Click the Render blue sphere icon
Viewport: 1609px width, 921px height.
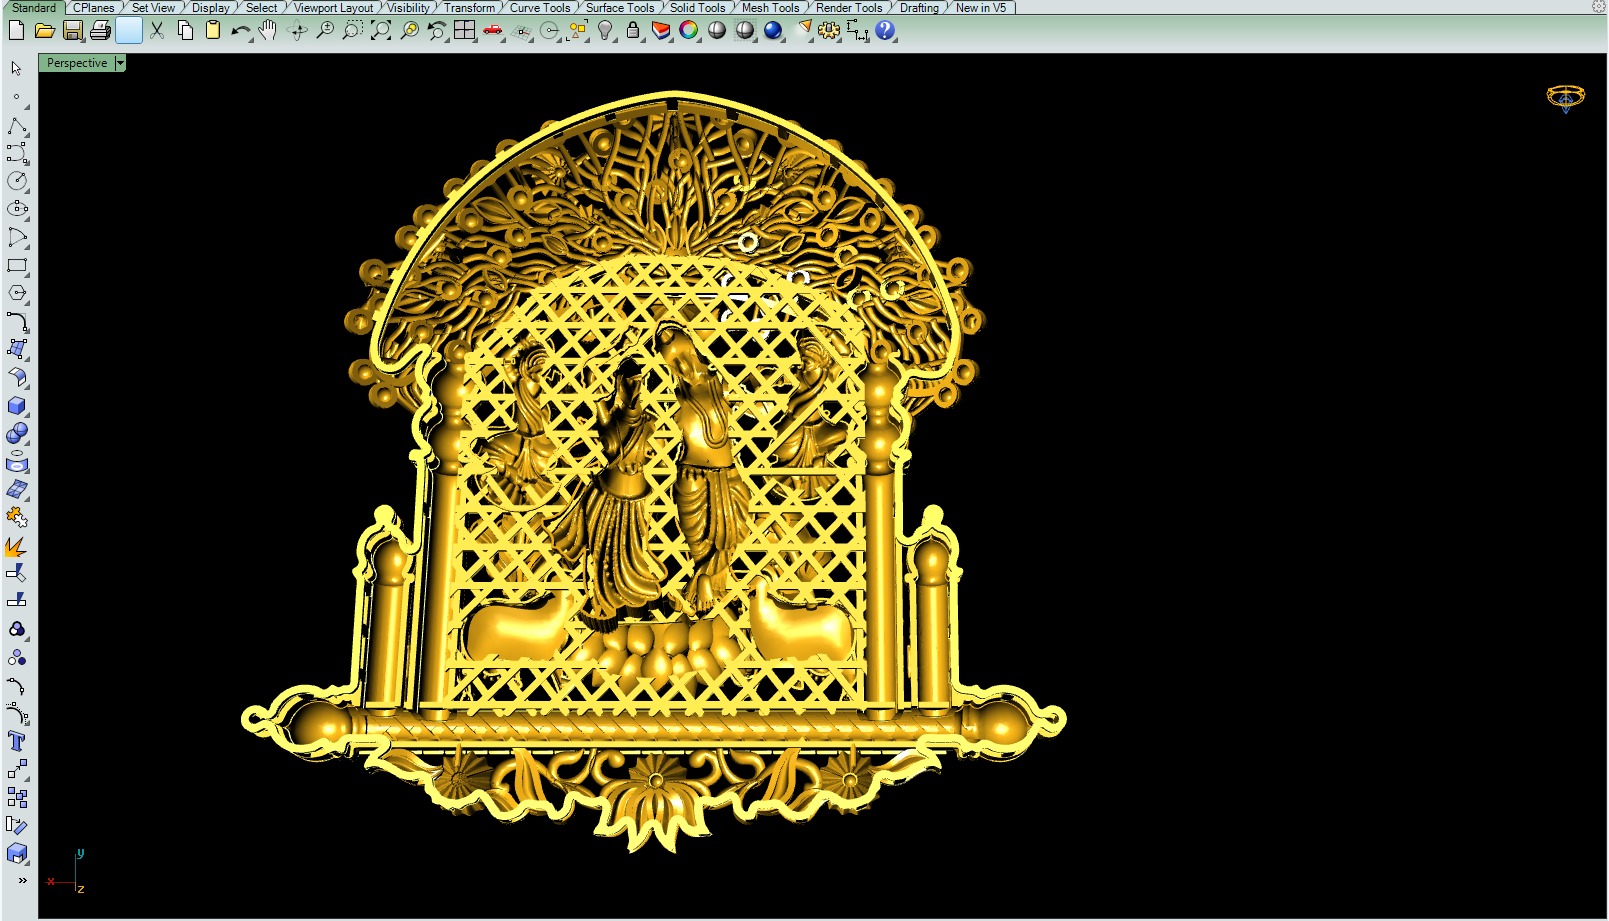tap(773, 31)
